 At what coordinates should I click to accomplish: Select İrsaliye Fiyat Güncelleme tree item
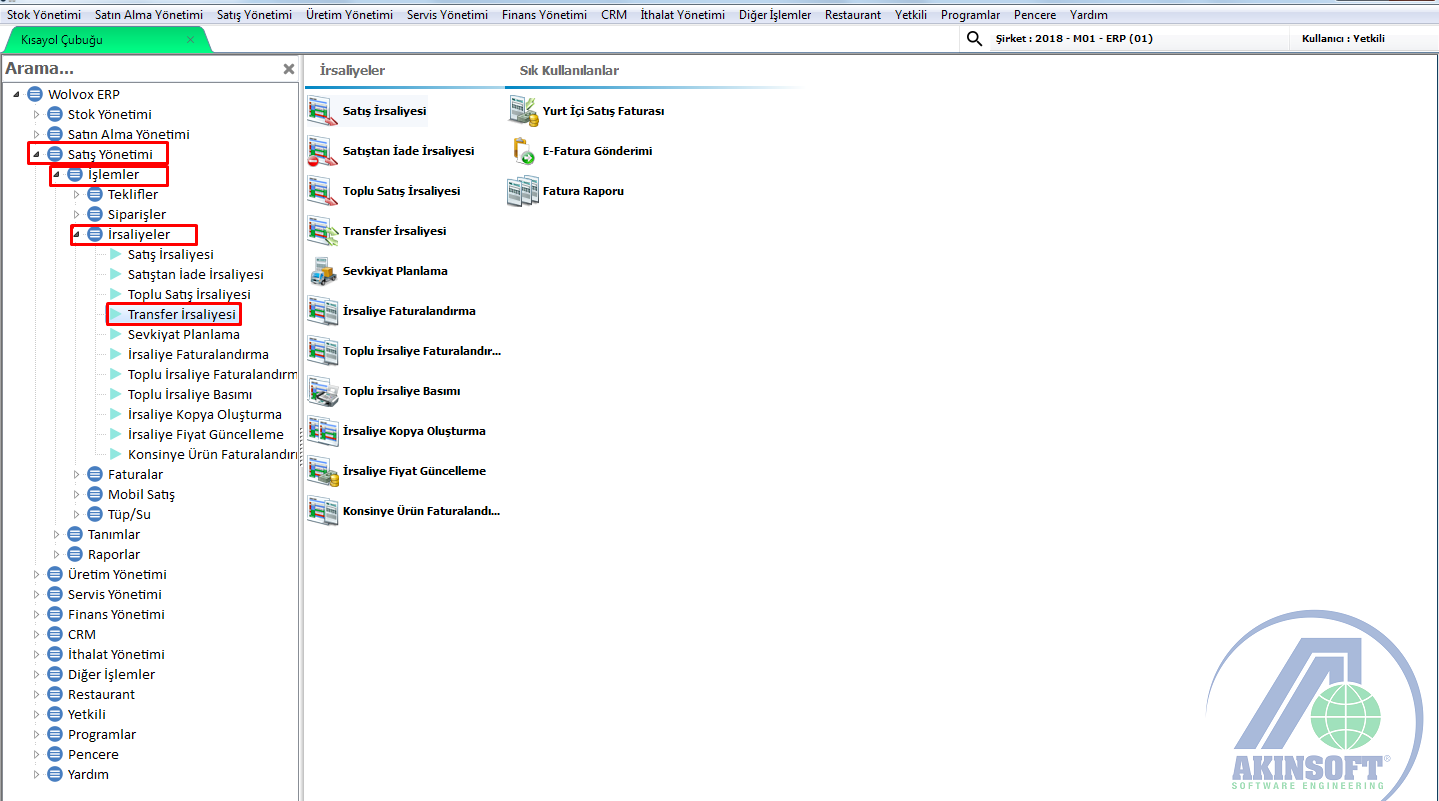206,434
